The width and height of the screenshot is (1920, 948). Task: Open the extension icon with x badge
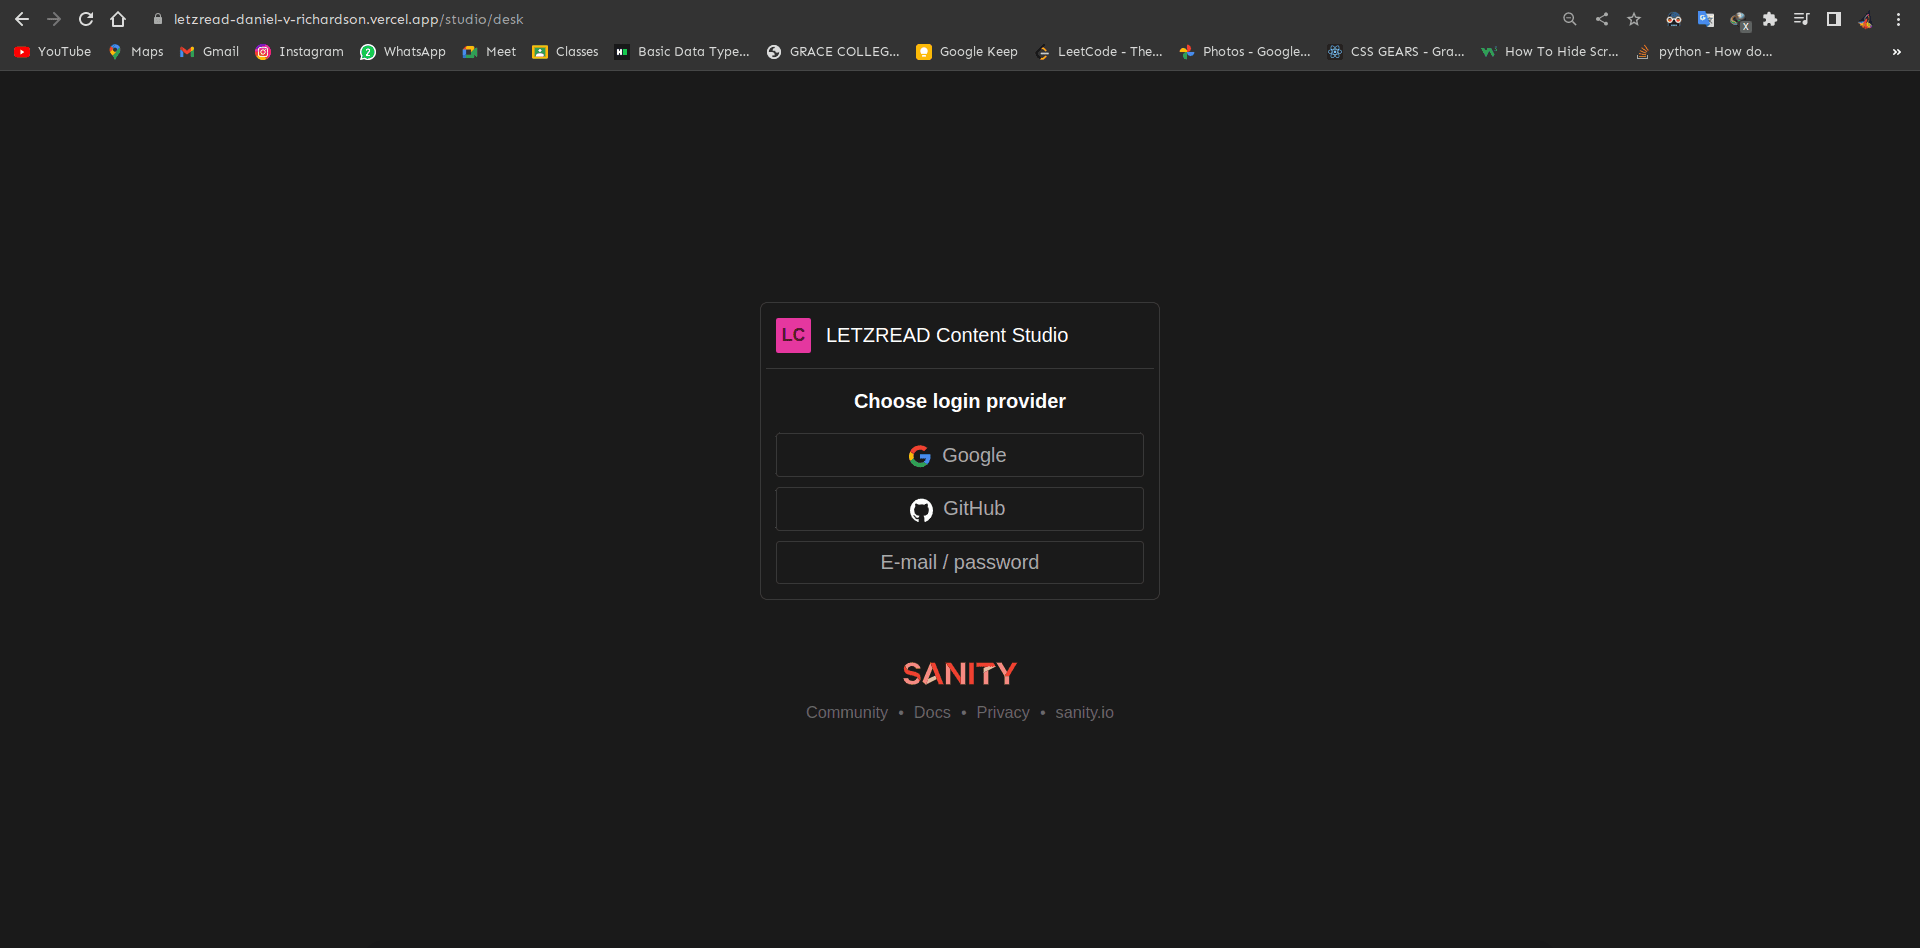[x=1739, y=20]
